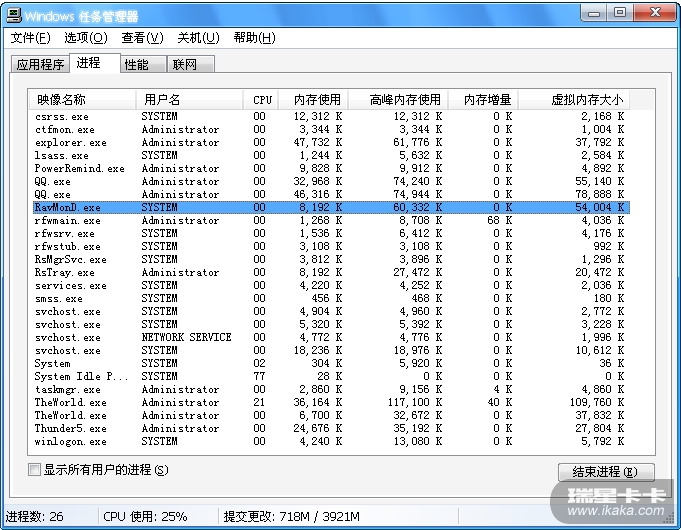
Task: Select the smss.exe process row
Action: click(331, 298)
